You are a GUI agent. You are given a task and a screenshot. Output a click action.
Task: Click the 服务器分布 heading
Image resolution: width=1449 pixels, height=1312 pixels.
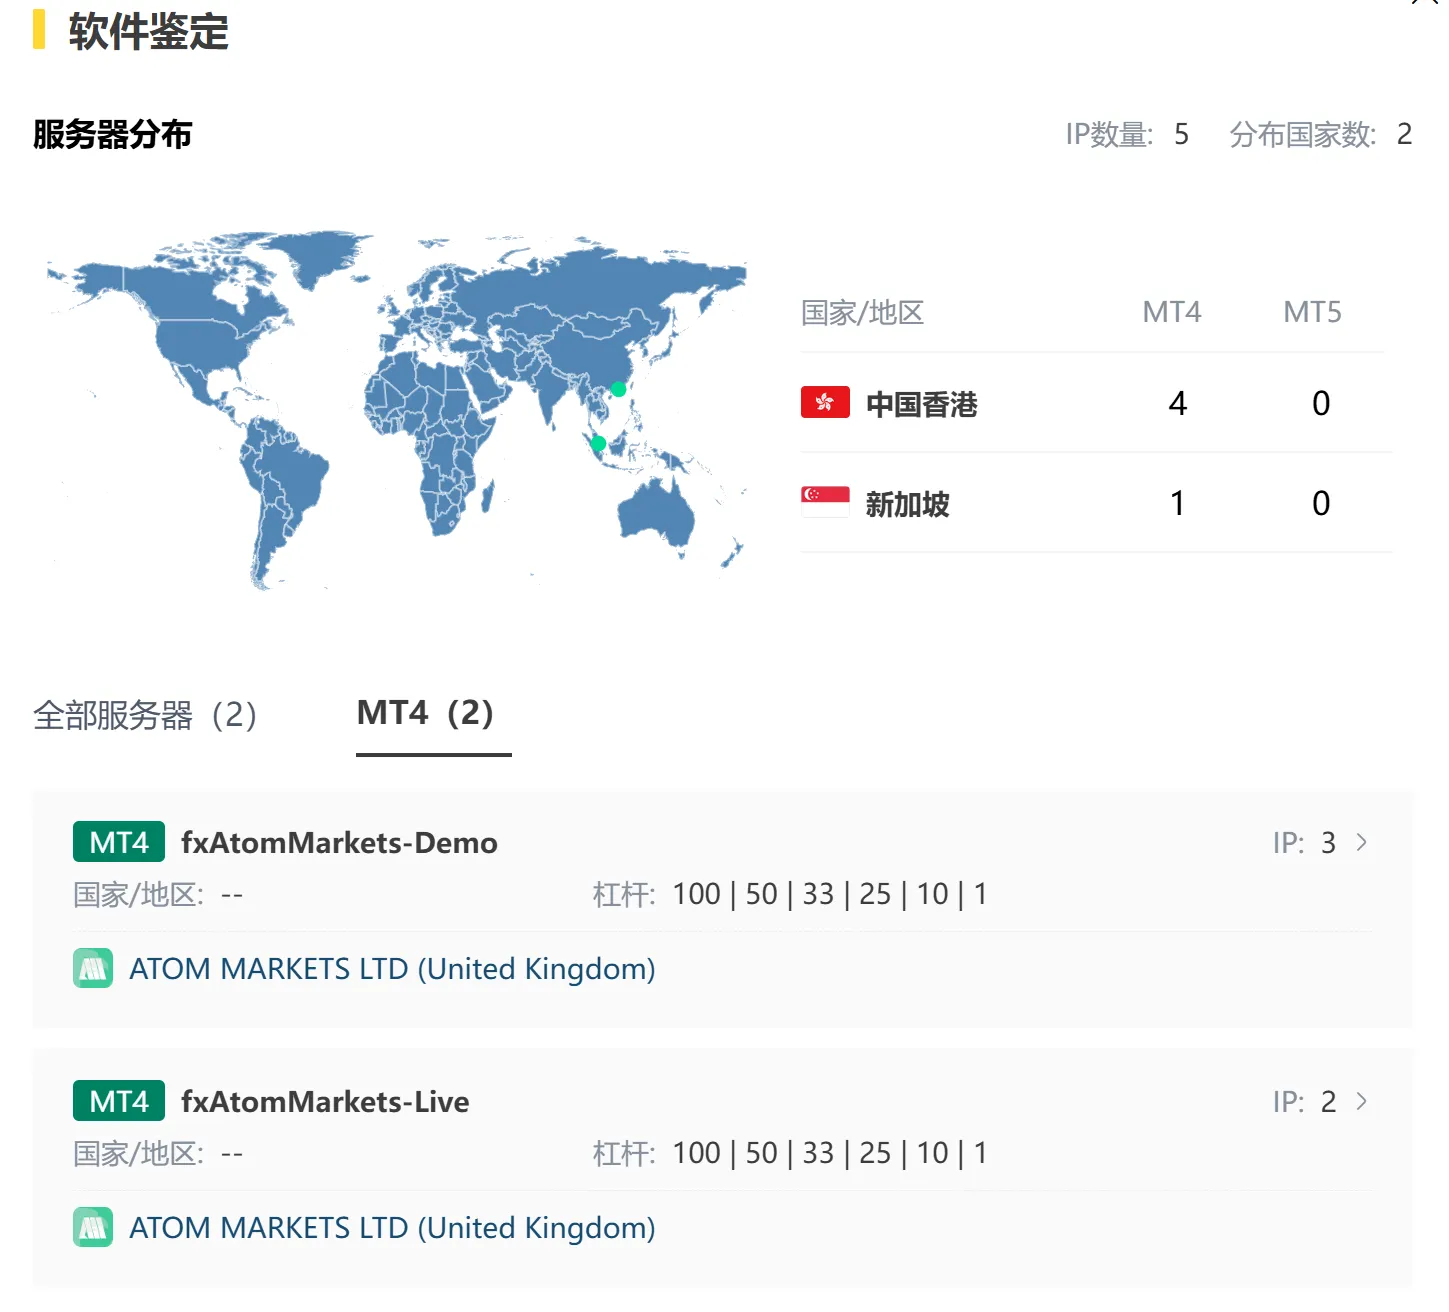[x=112, y=134]
